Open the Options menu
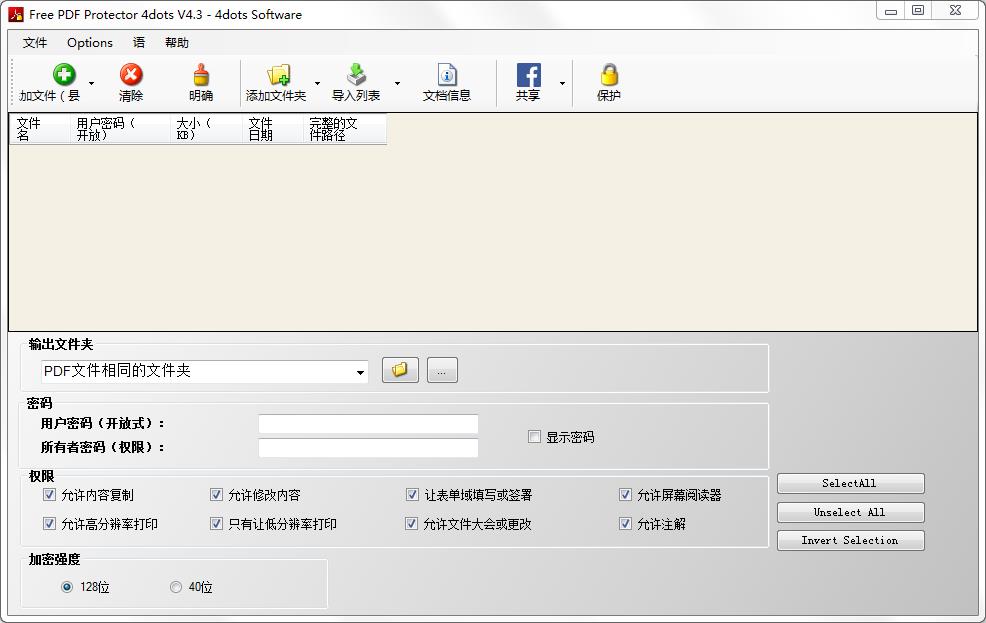The height and width of the screenshot is (623, 986). point(90,43)
